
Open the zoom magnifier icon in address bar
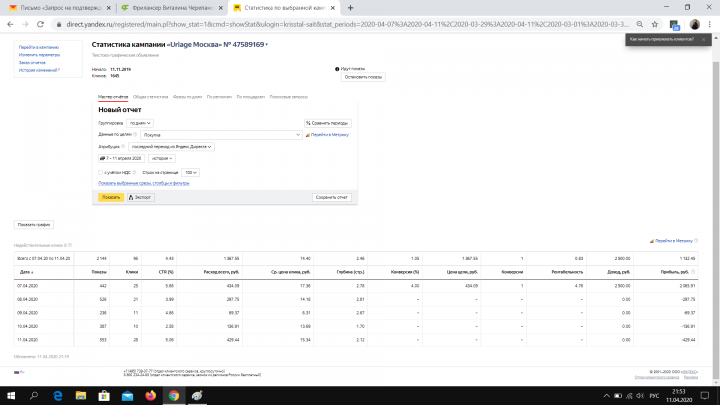(x=640, y=24)
